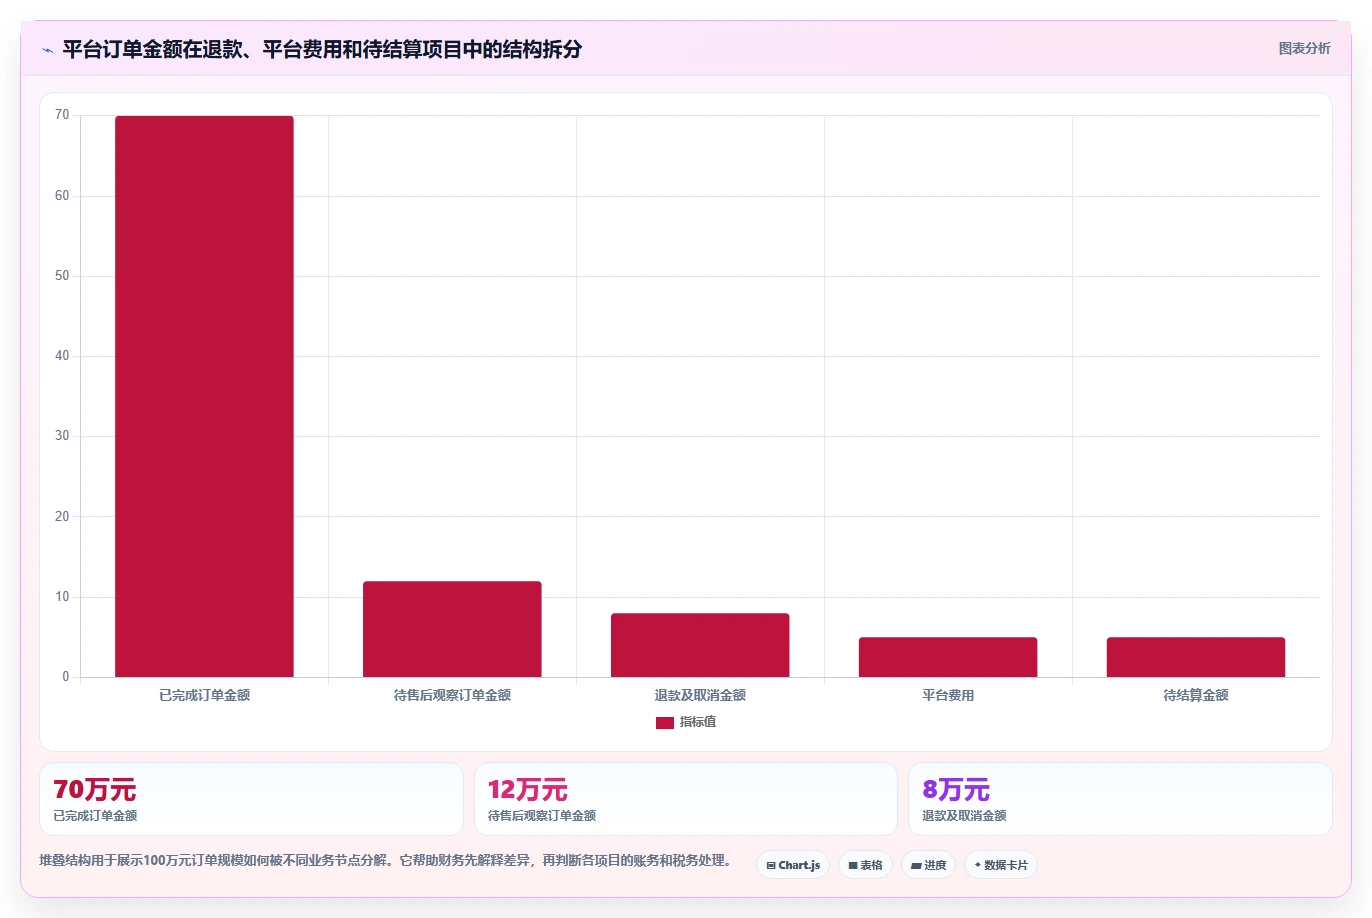Click the x-axis label 平台费用

tap(948, 695)
